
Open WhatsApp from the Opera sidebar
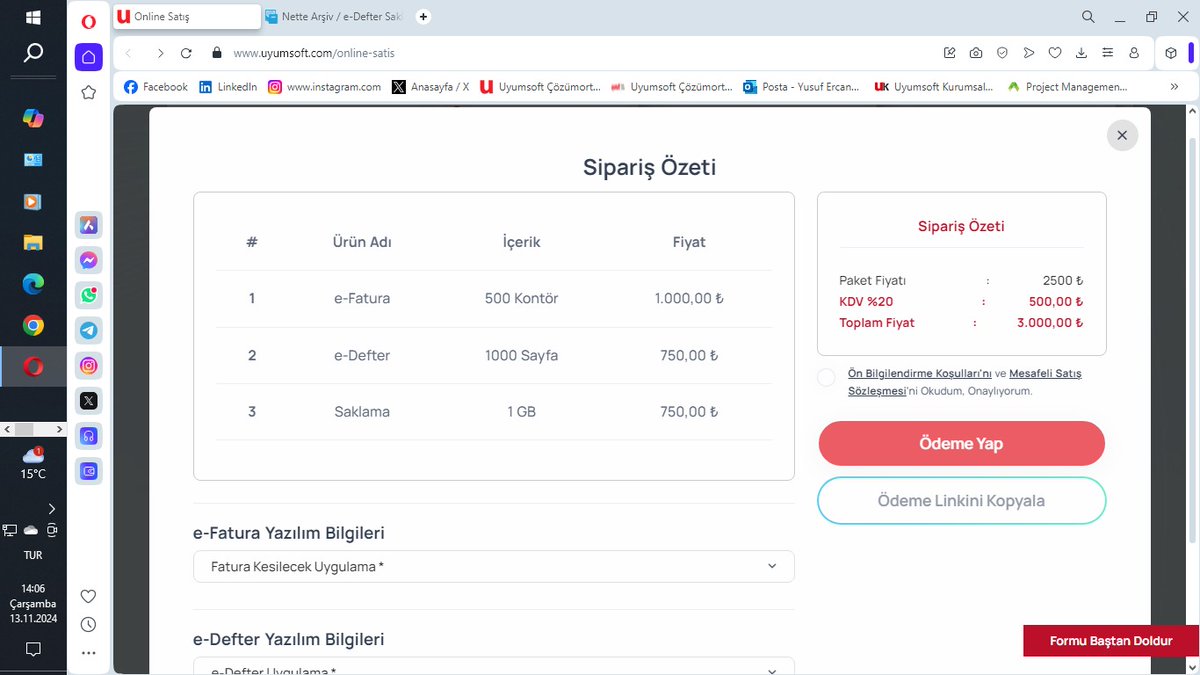88,295
